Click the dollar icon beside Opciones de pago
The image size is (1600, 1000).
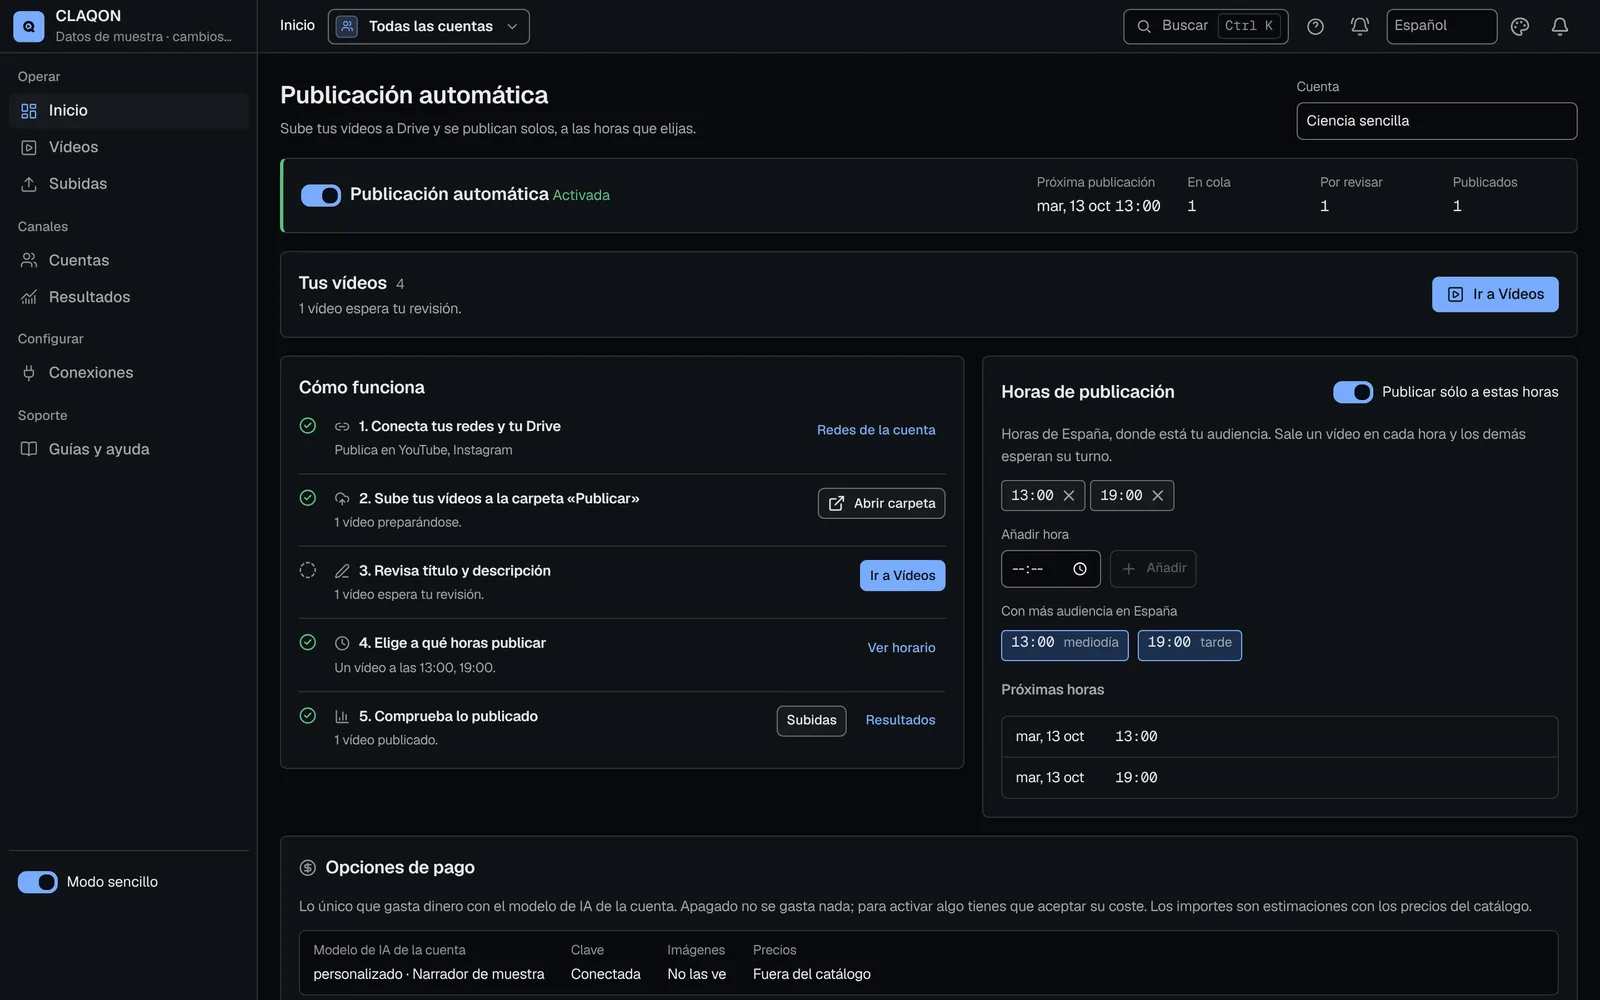[x=308, y=868]
